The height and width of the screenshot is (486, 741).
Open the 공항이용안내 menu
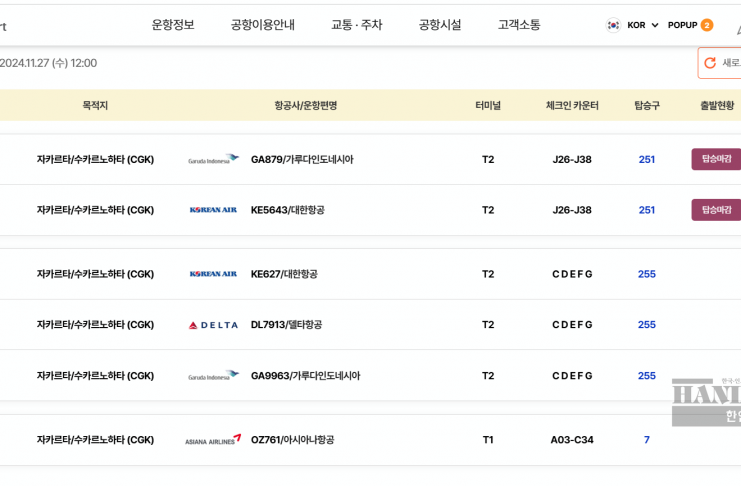262,25
